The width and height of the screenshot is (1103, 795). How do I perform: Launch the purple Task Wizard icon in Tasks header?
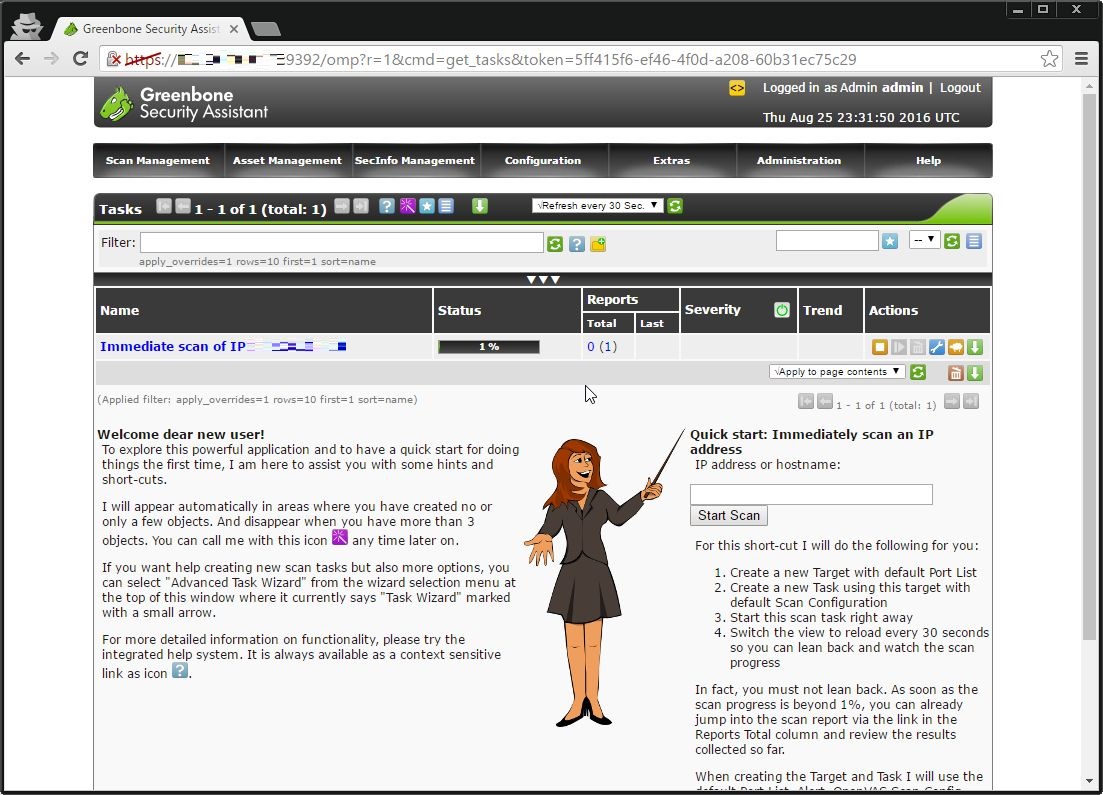[407, 206]
